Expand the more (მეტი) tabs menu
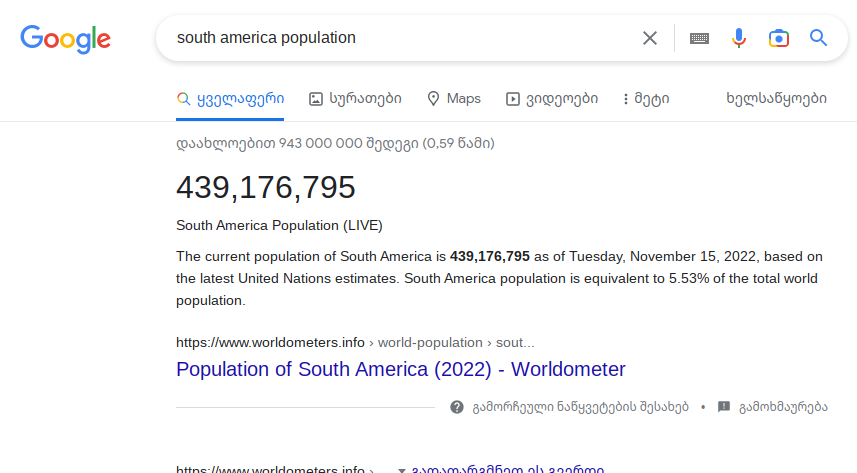Image resolution: width=857 pixels, height=473 pixels. tap(645, 98)
